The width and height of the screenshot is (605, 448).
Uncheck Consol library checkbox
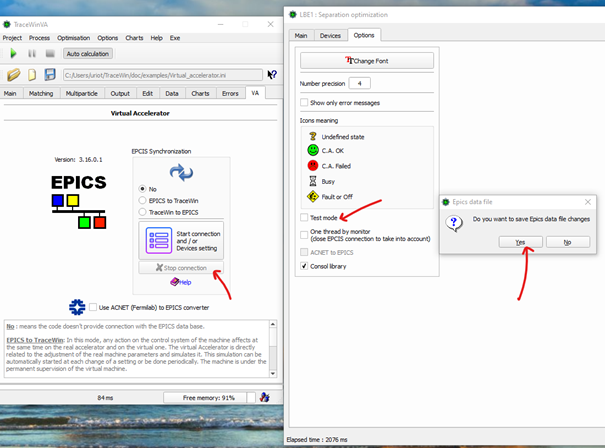304,266
